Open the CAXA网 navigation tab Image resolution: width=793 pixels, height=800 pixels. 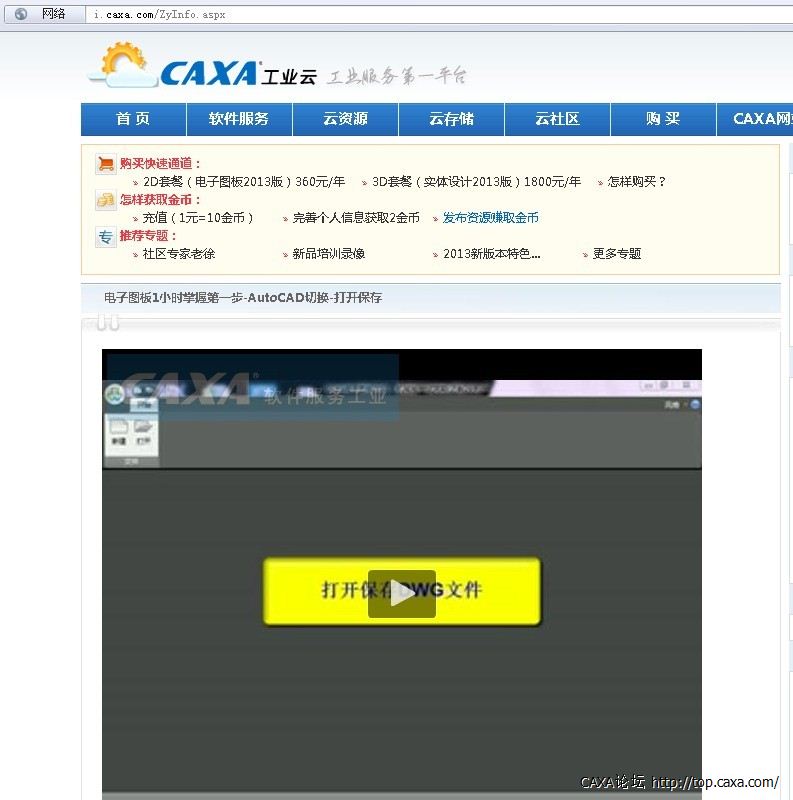coord(755,119)
